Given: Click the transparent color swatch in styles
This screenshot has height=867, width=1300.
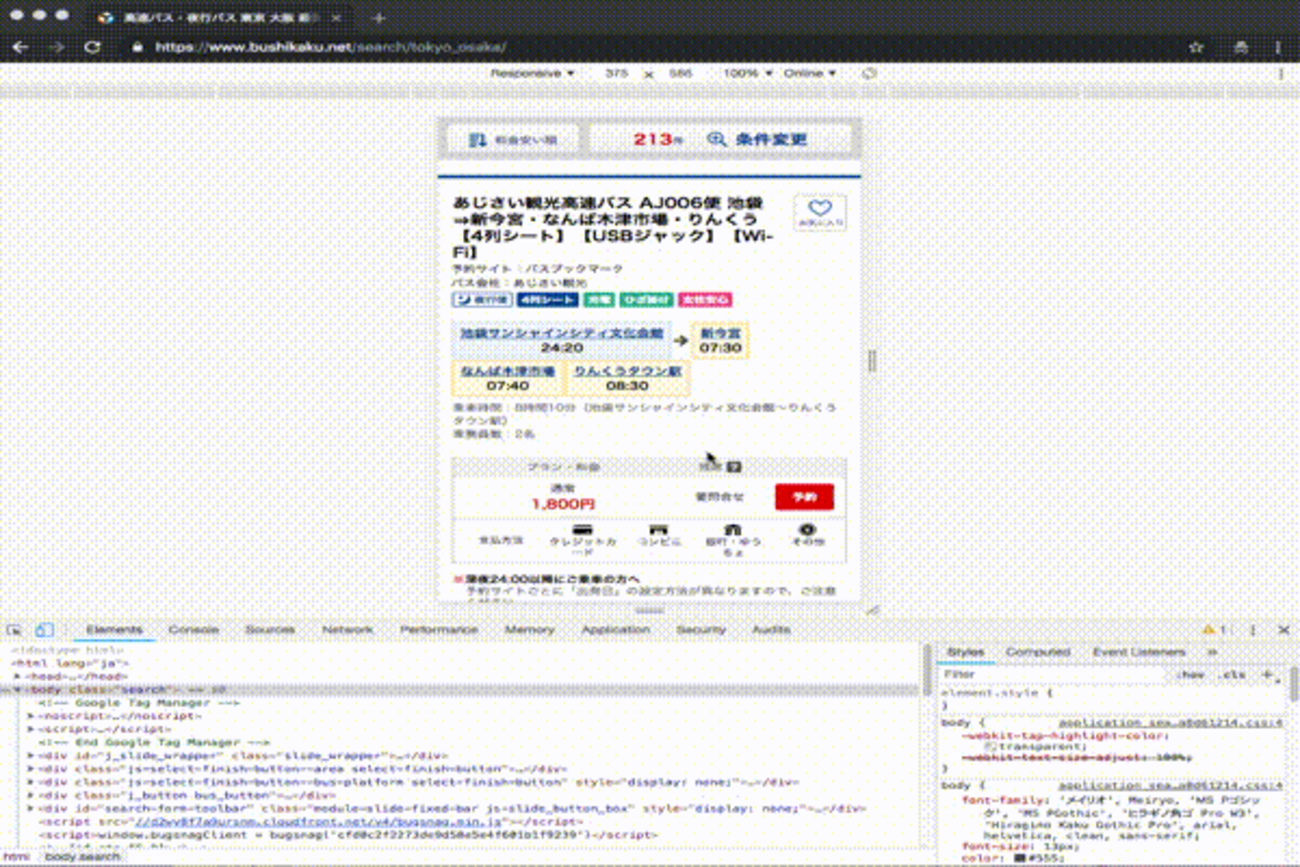Looking at the screenshot, I should click(x=989, y=746).
